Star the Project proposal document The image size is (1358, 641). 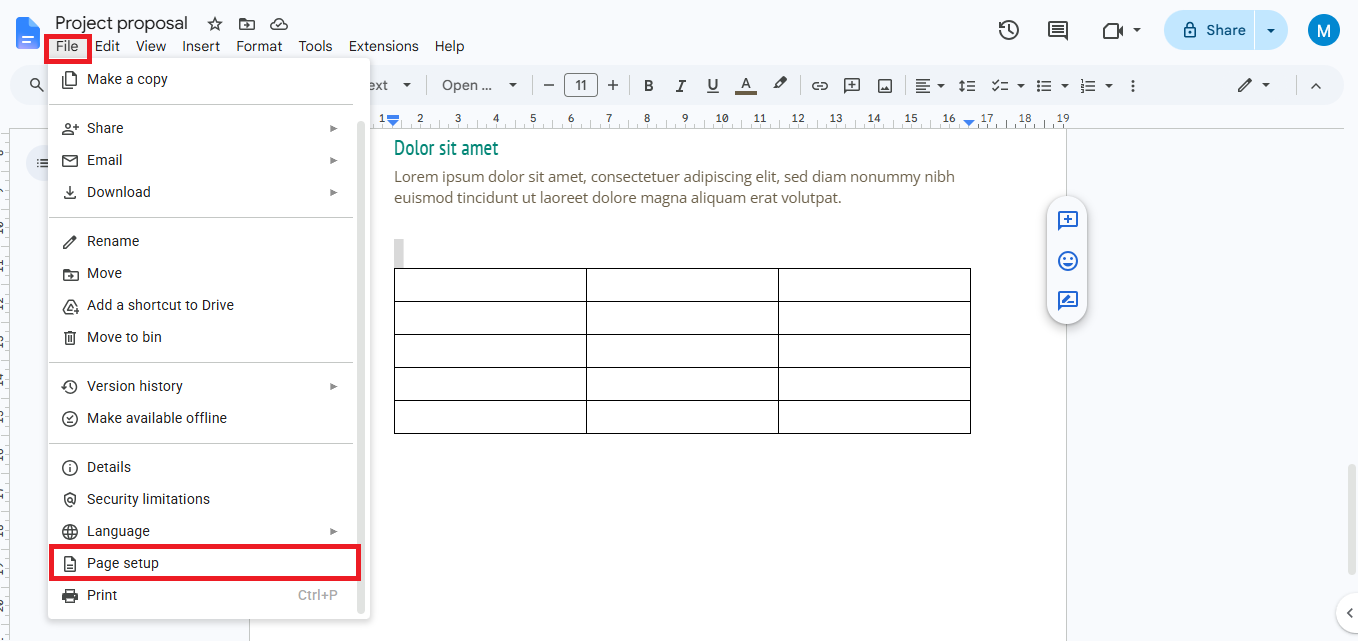[x=215, y=23]
